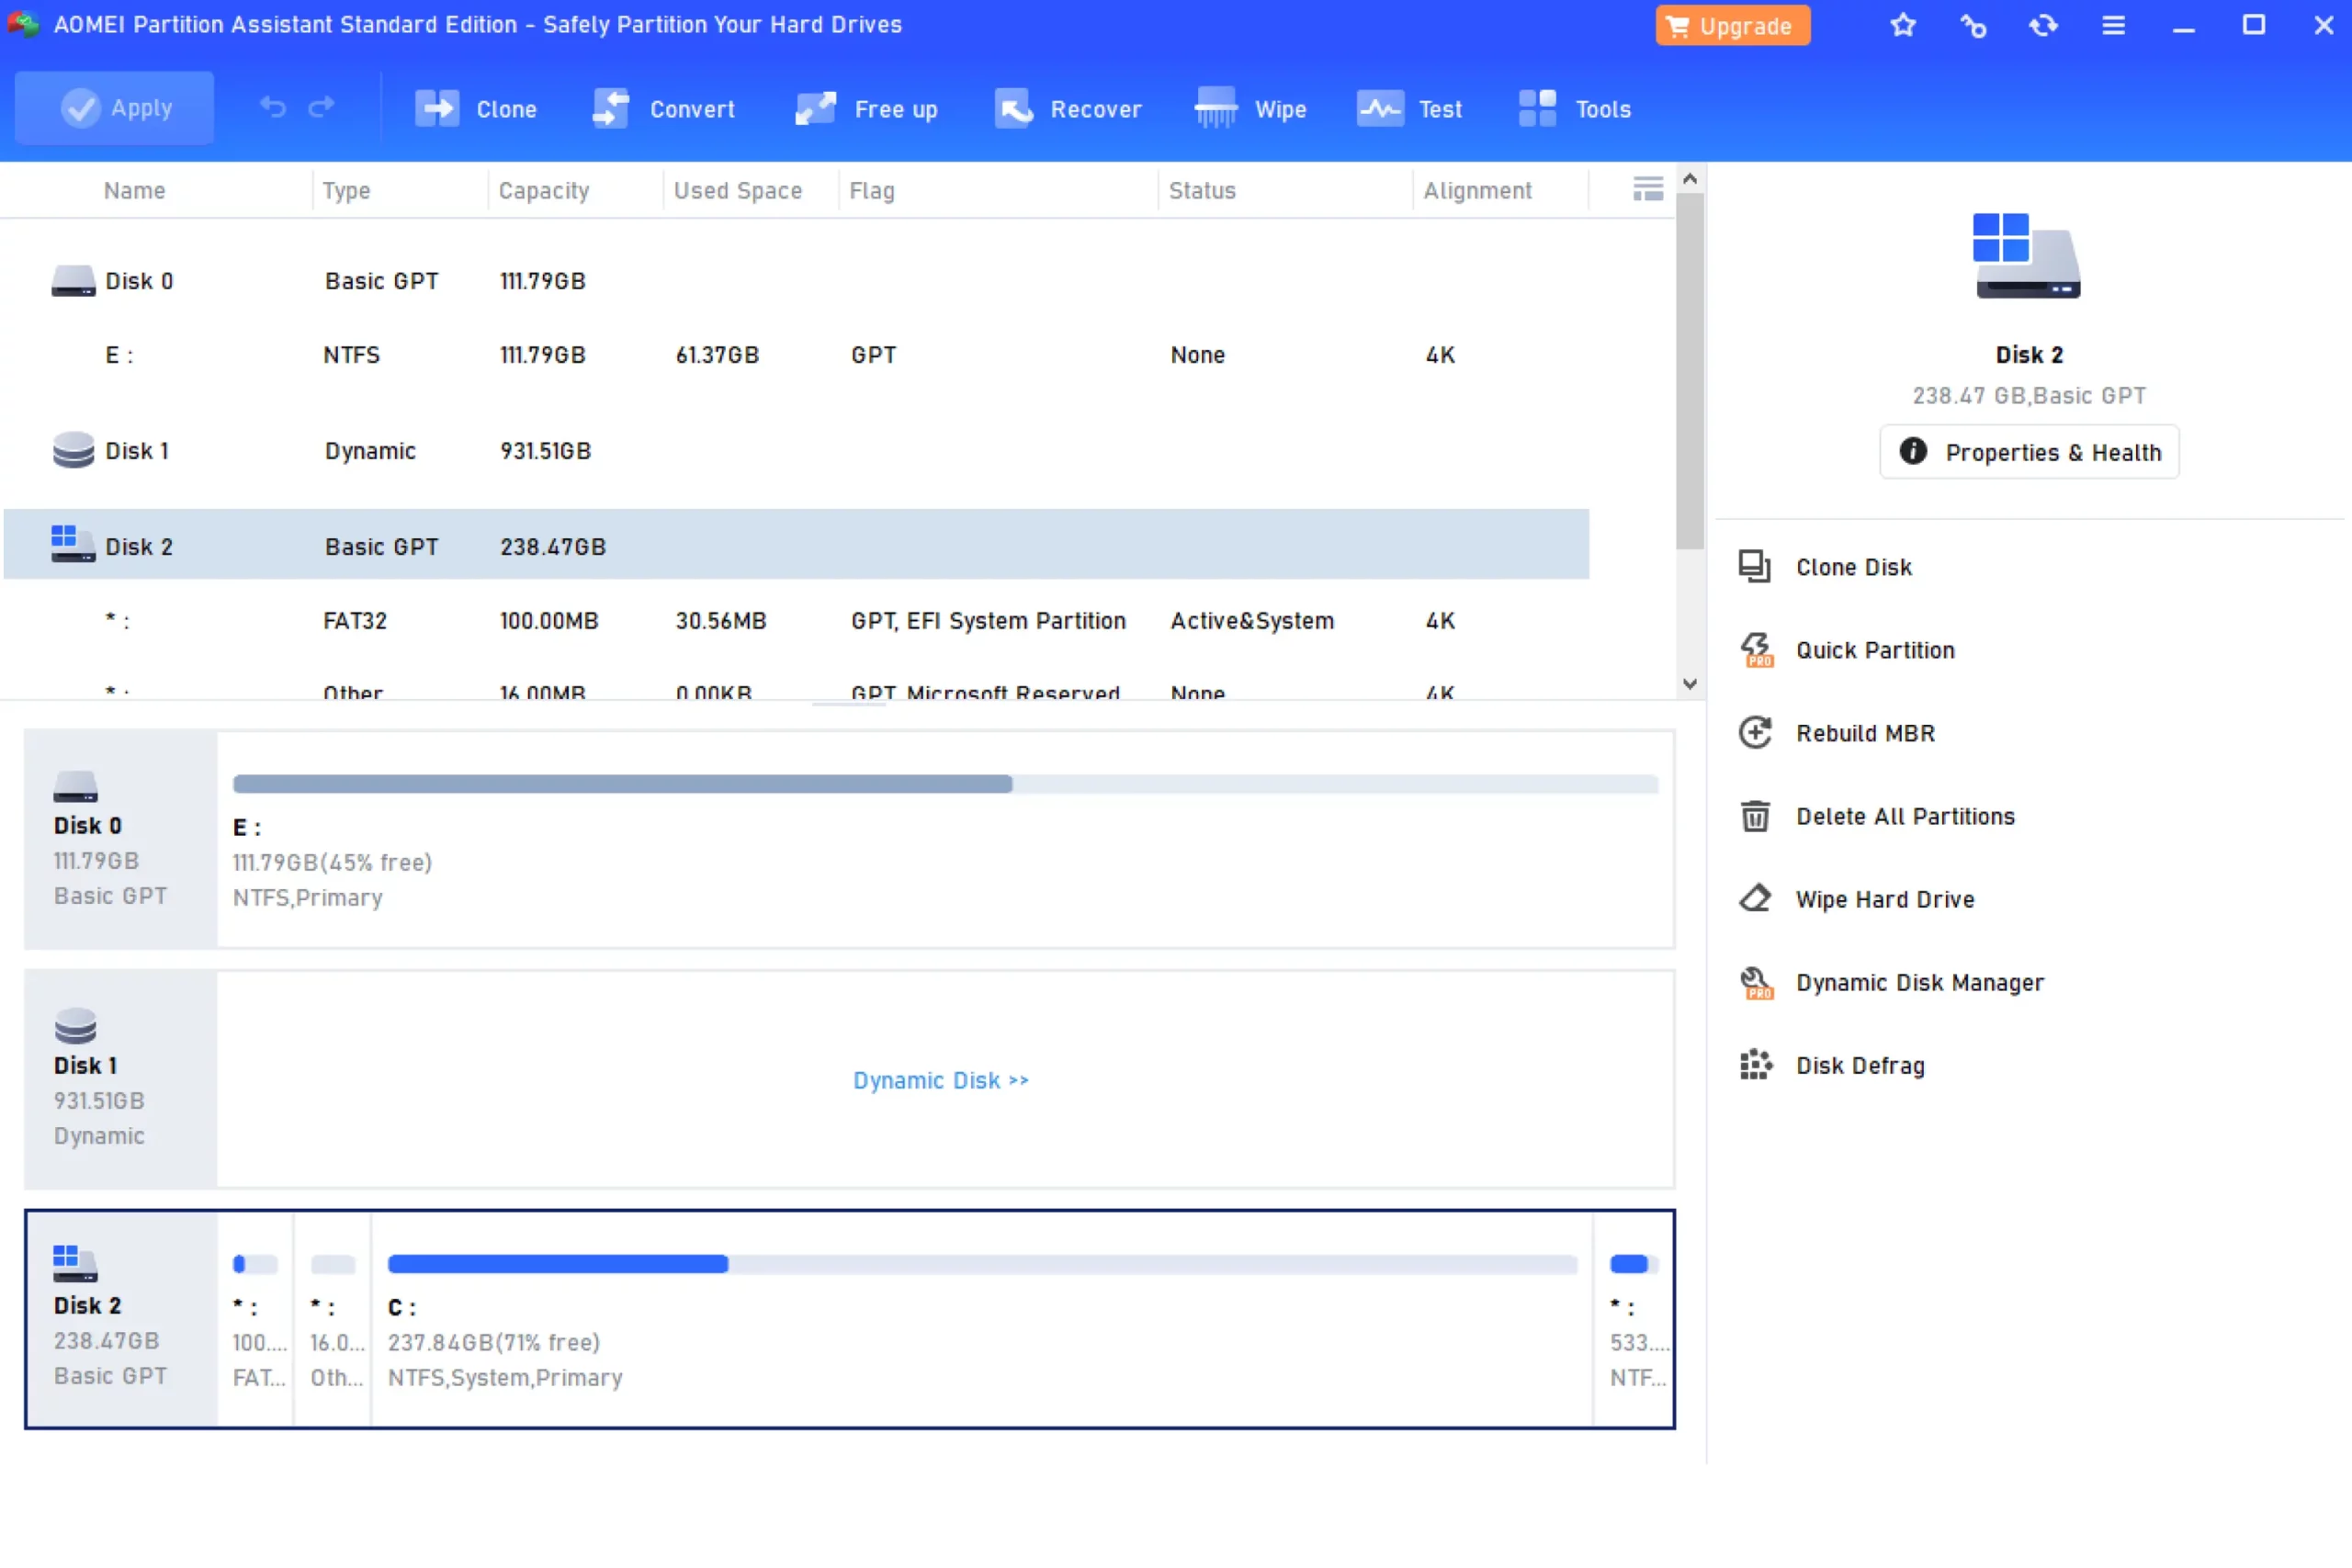Select Disk 1 row in the list
This screenshot has height=1568, width=2352.
point(138,451)
